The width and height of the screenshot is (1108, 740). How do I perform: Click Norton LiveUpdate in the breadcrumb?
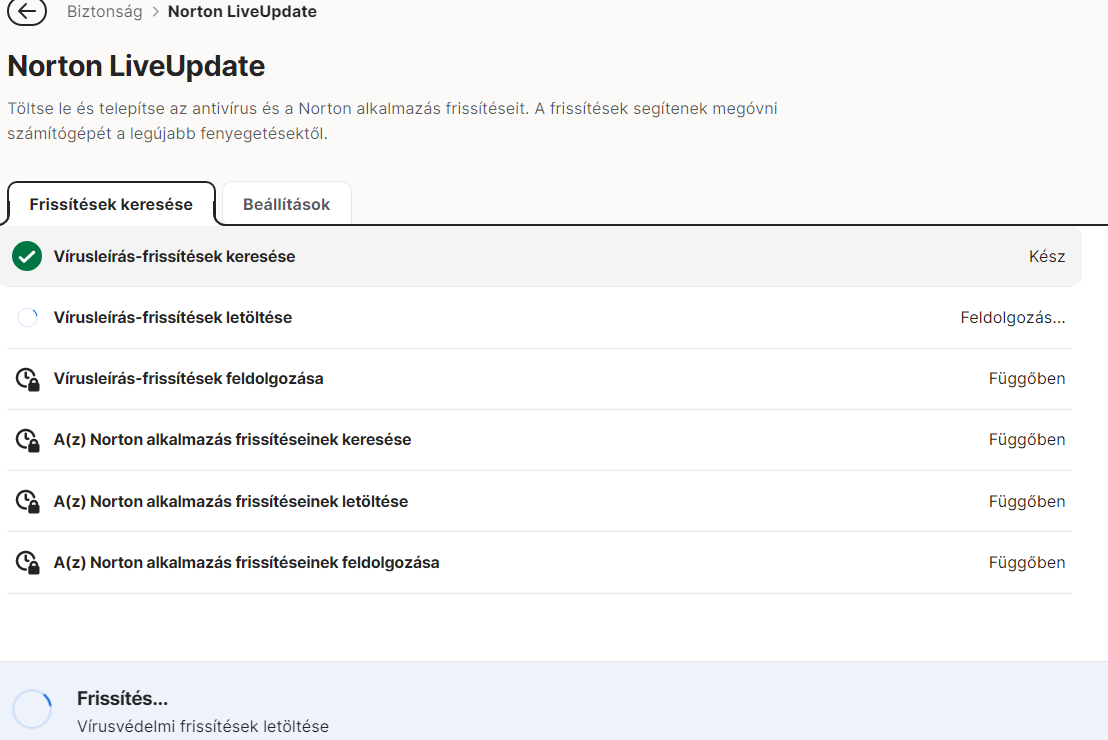[x=242, y=12]
